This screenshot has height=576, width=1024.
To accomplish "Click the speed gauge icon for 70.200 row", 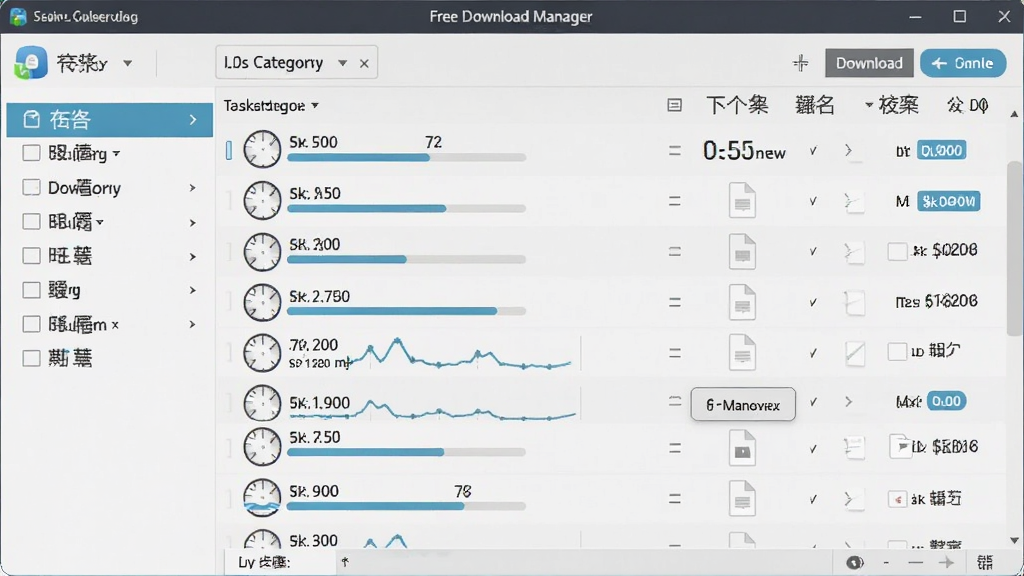I will [x=262, y=353].
